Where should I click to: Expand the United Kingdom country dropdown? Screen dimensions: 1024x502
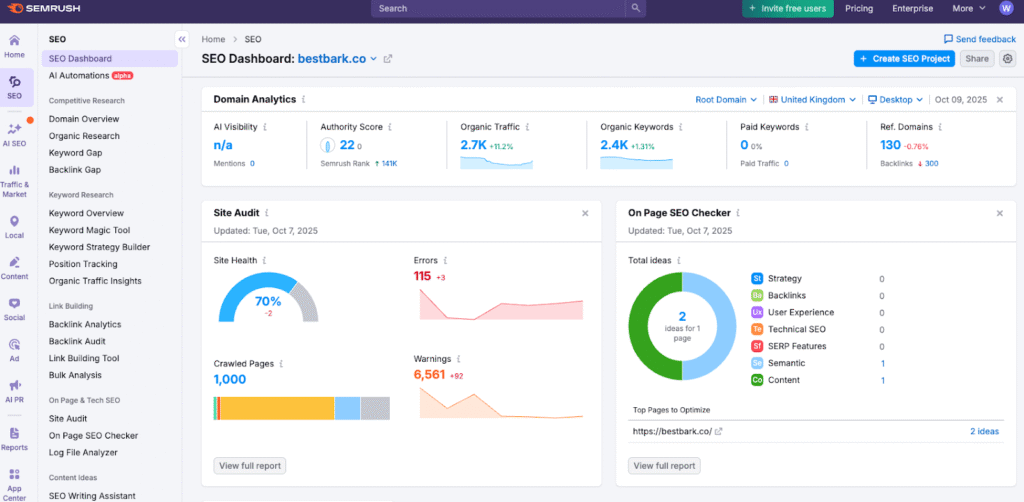tap(813, 100)
